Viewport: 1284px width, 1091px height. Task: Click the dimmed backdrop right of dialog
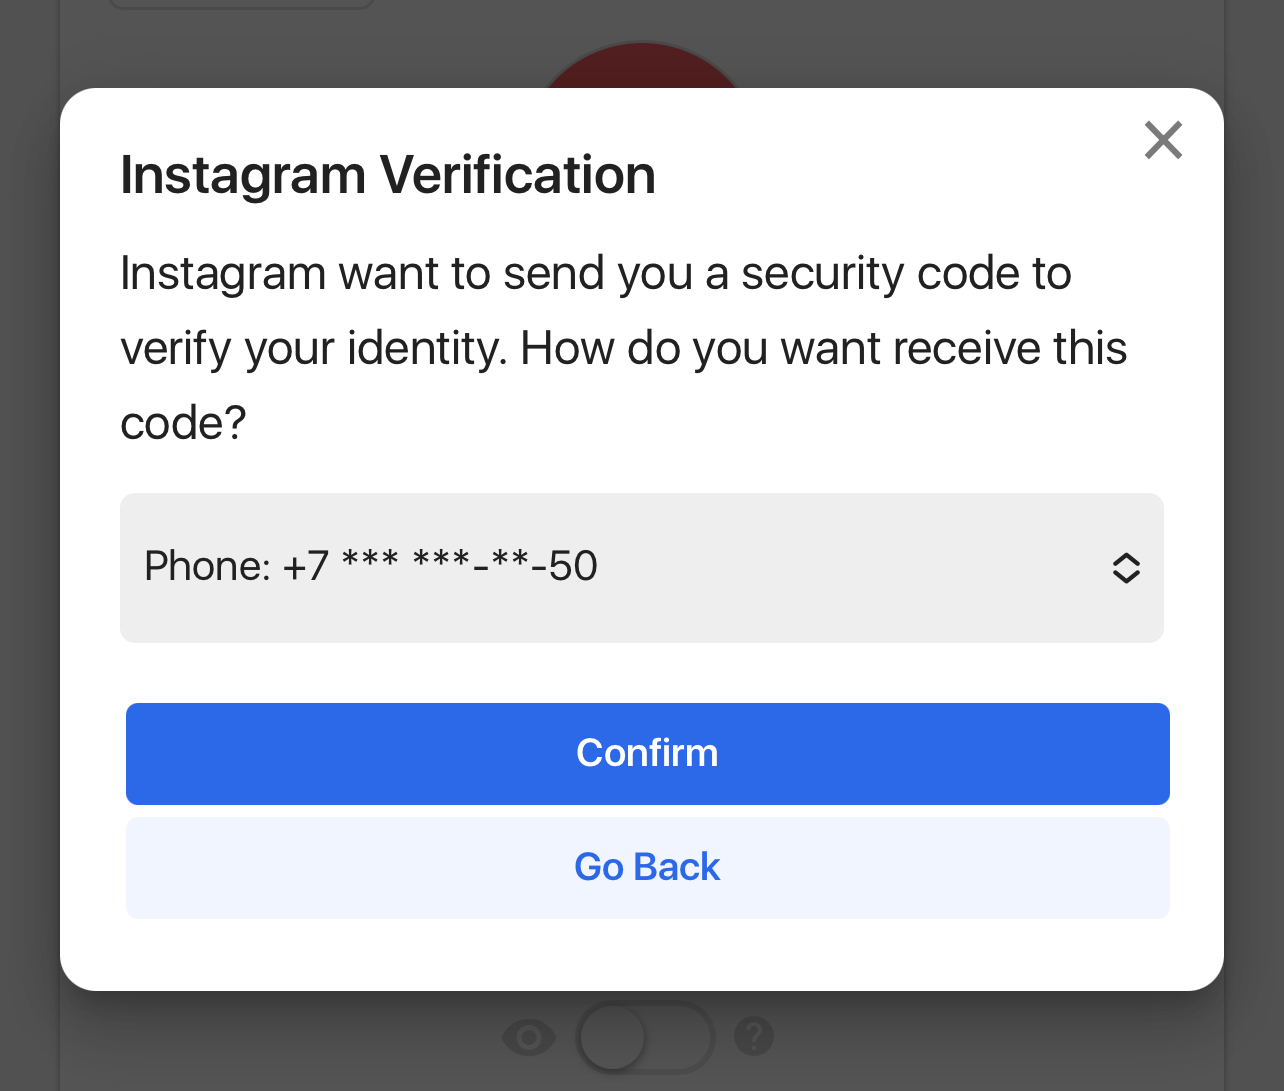[x=1254, y=540]
